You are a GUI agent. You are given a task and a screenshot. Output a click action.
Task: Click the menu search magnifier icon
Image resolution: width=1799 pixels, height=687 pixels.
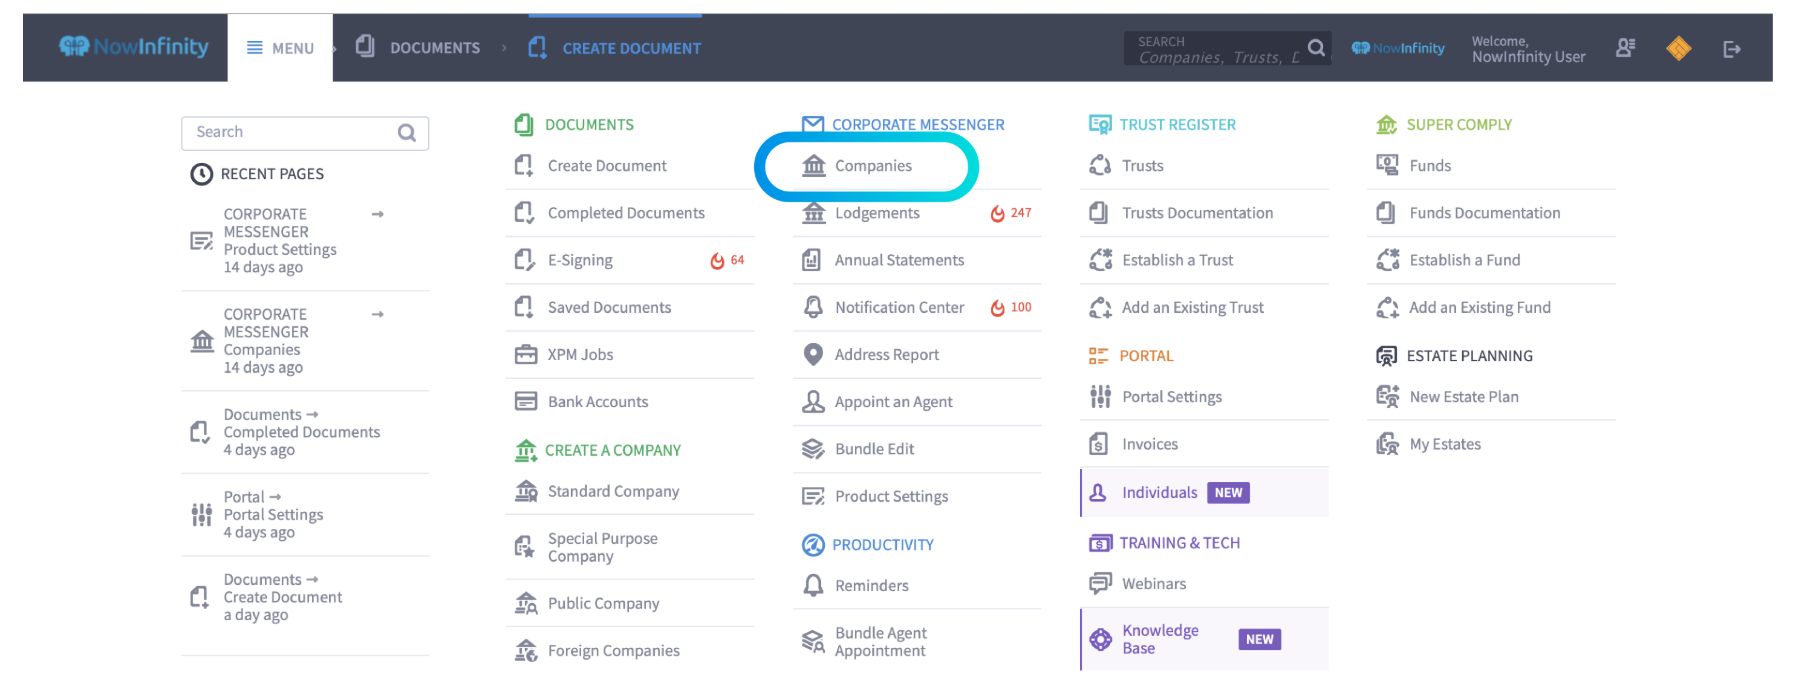click(407, 133)
